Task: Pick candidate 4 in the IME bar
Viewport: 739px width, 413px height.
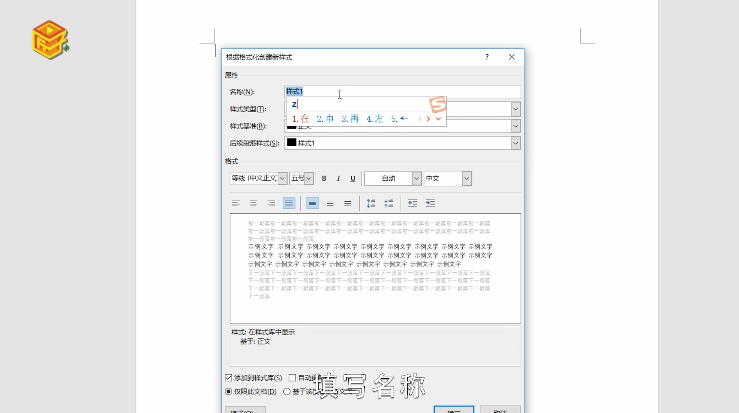Action: 374,118
